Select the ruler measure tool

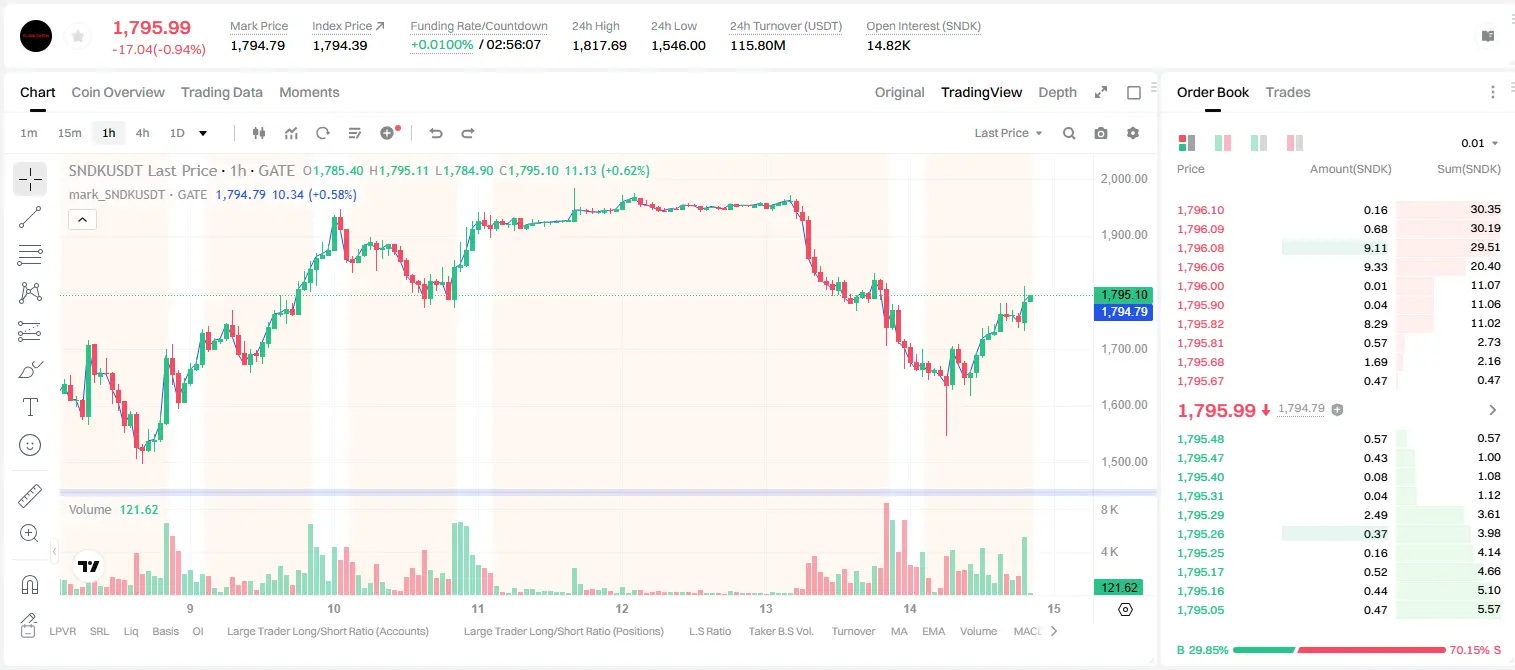[x=30, y=496]
